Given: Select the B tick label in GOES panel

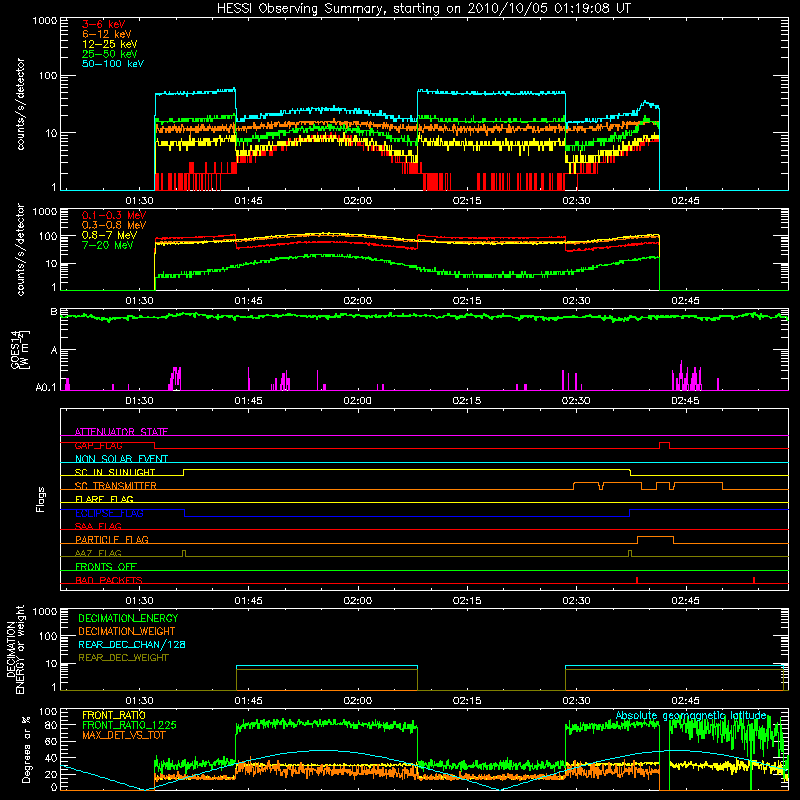Looking at the screenshot, I should coord(54,312).
